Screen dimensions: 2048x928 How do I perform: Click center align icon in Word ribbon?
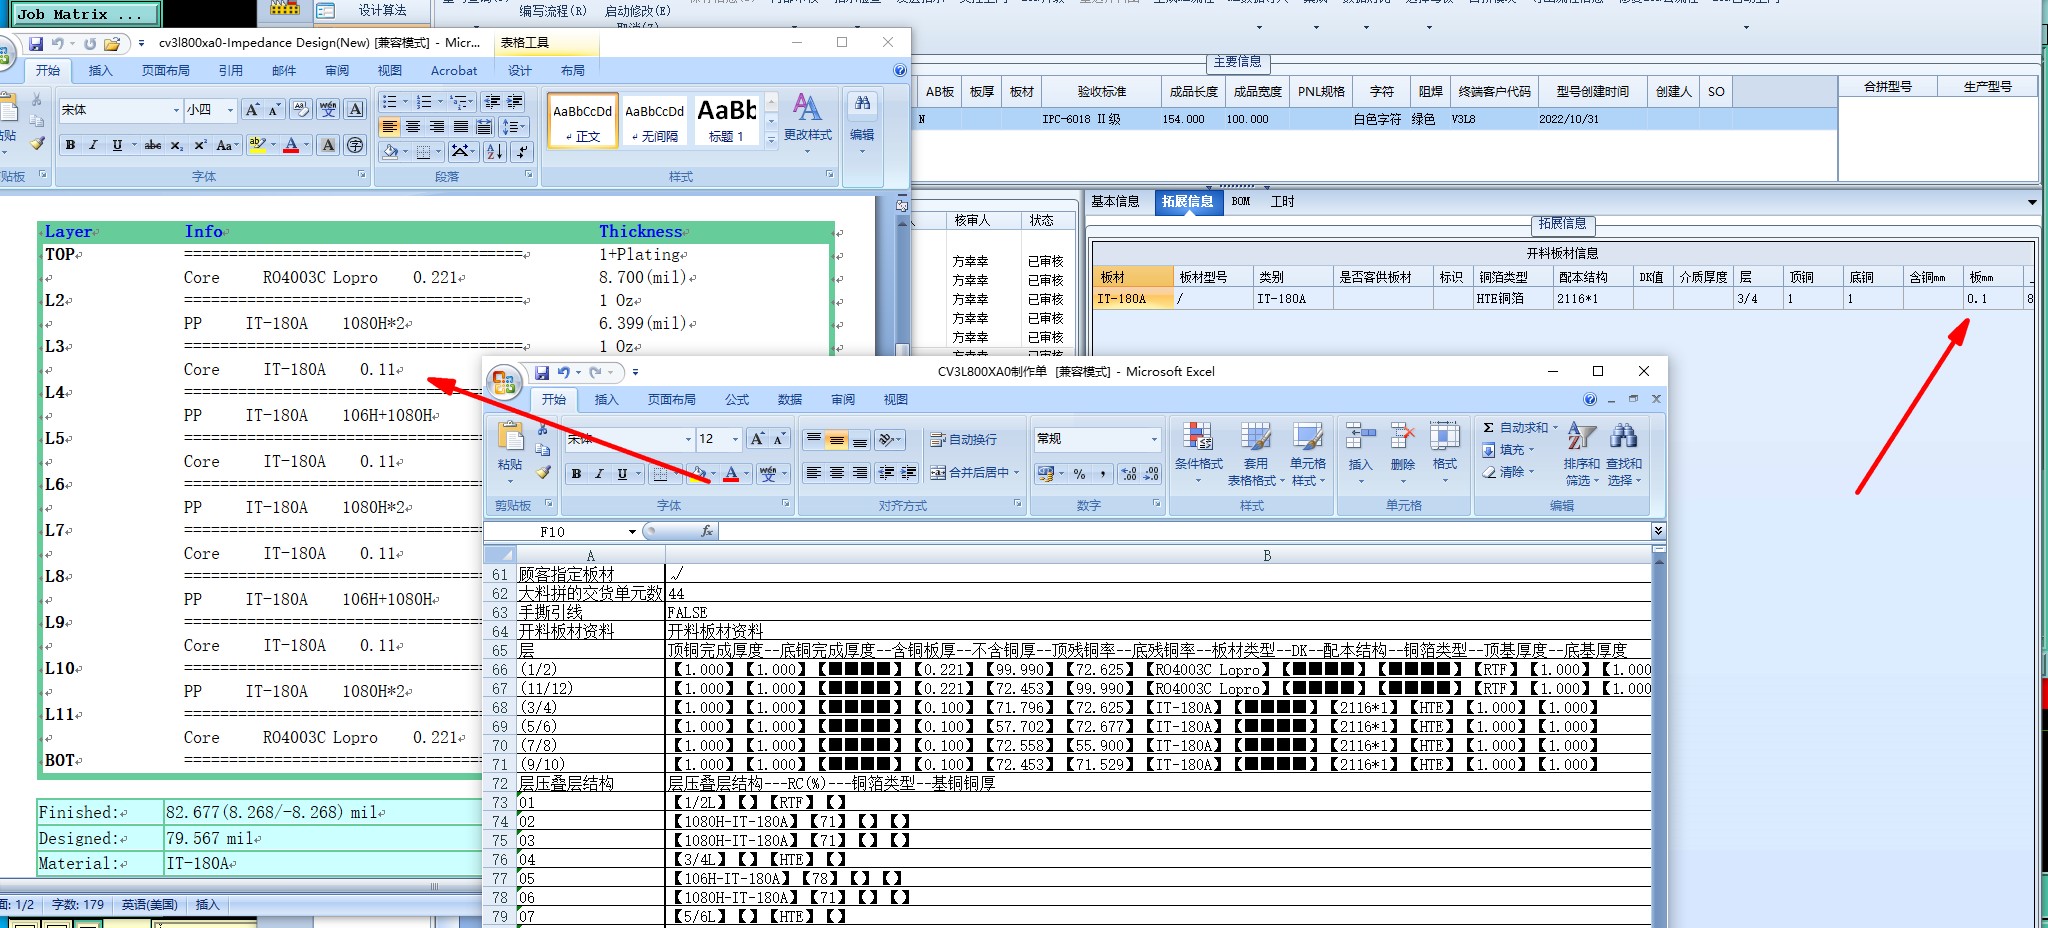coord(413,127)
